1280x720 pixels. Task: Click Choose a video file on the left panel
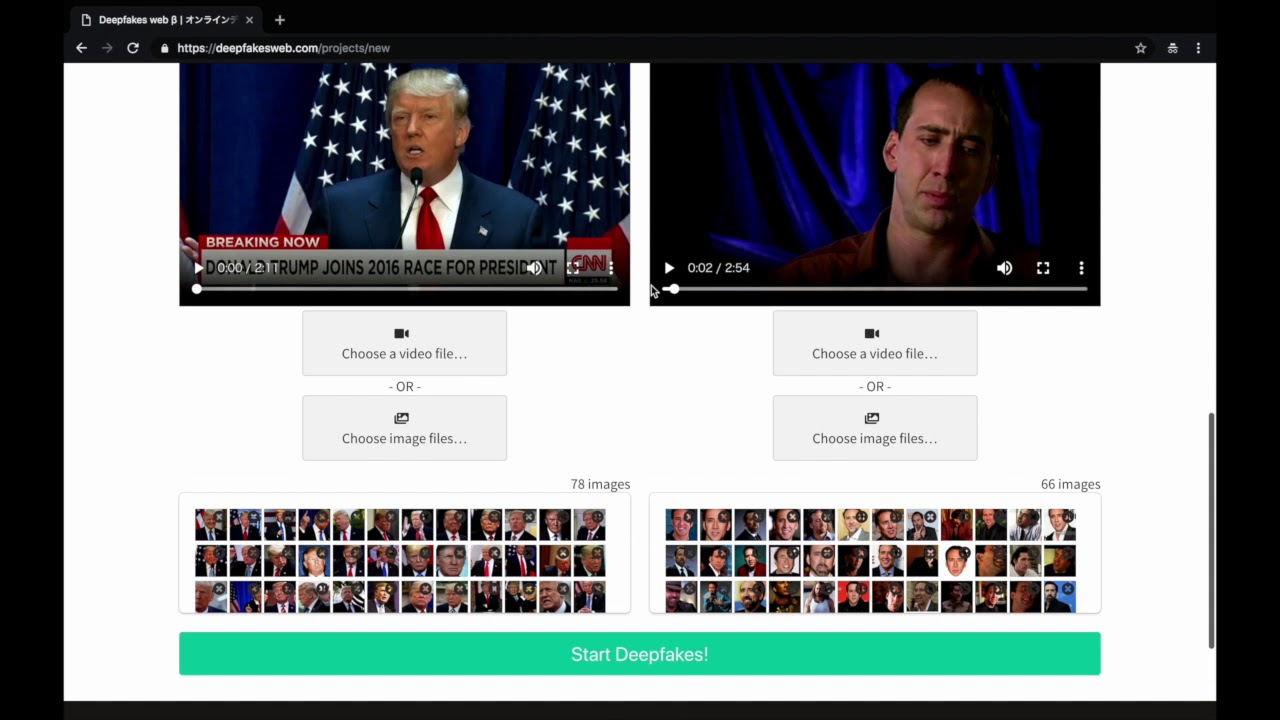(x=404, y=353)
